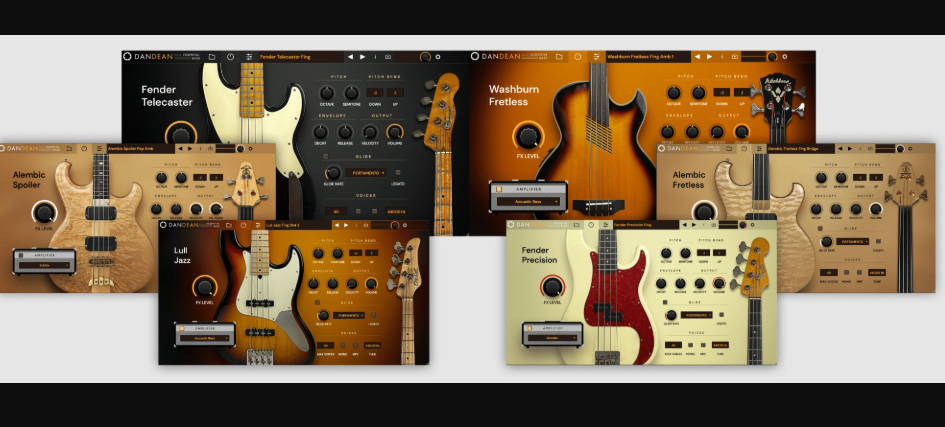Open the folder icon in Fender Precision window
This screenshot has height=427, width=945.
click(577, 225)
